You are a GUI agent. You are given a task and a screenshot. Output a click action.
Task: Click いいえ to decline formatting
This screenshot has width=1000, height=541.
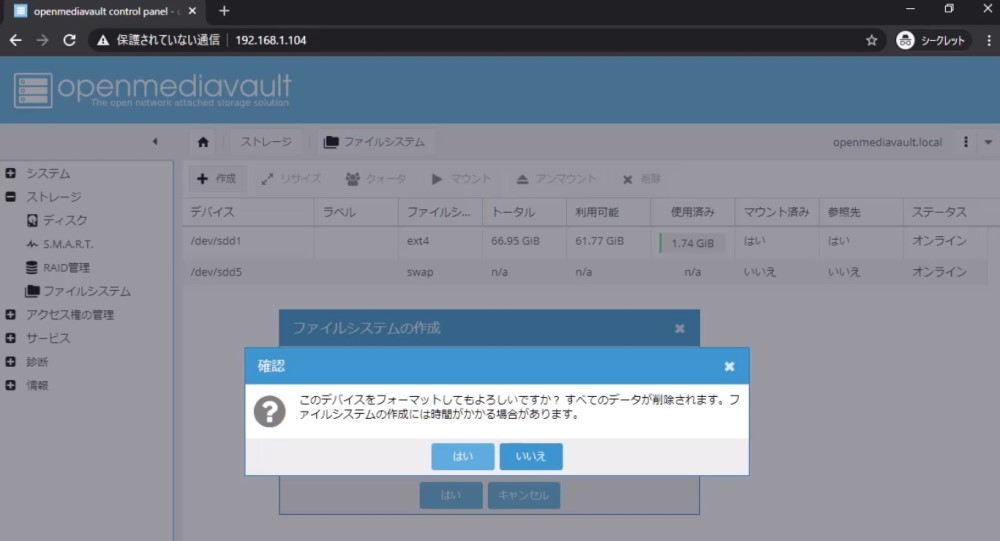pos(531,456)
